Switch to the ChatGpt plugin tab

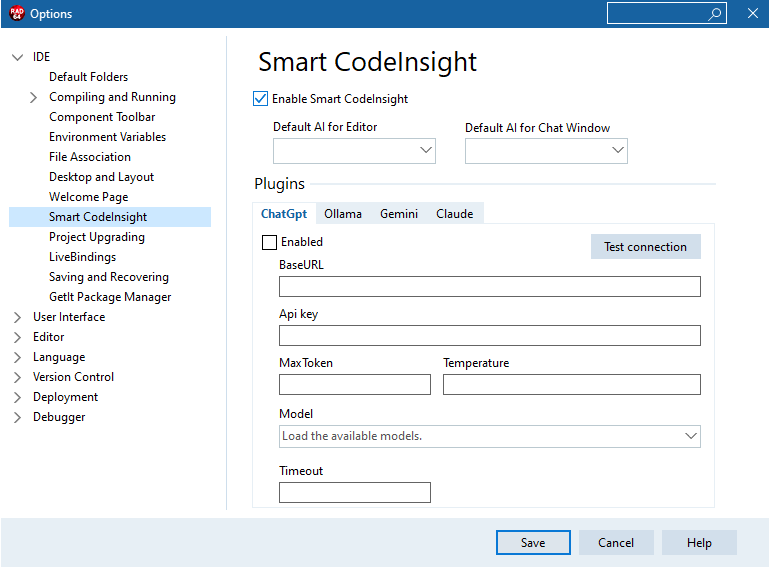[x=284, y=214]
